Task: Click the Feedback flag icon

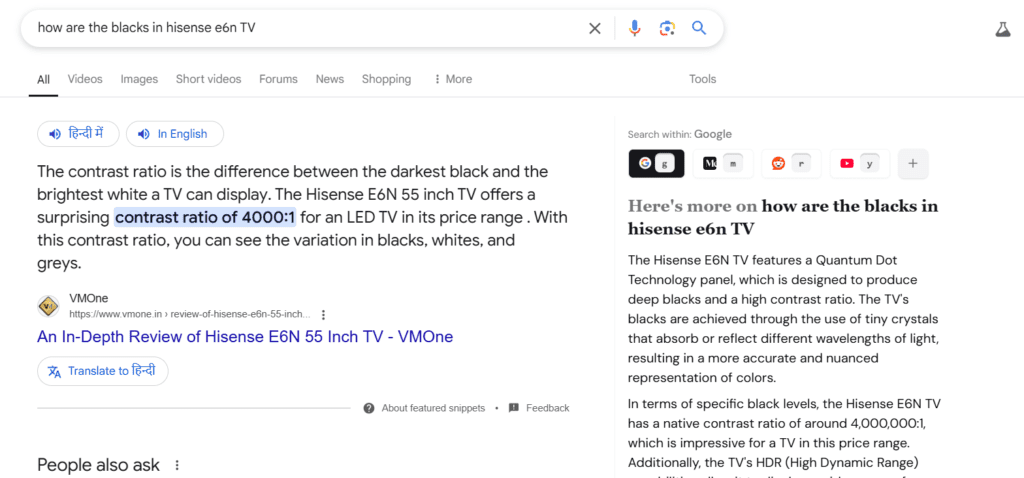Action: click(514, 407)
